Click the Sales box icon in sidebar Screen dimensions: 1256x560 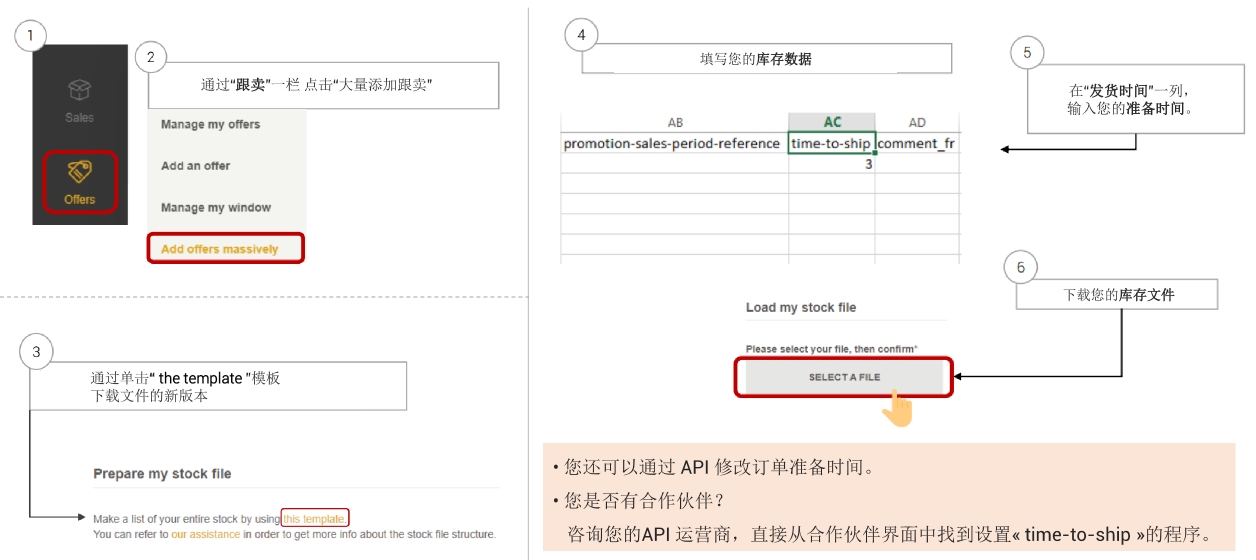coord(80,90)
